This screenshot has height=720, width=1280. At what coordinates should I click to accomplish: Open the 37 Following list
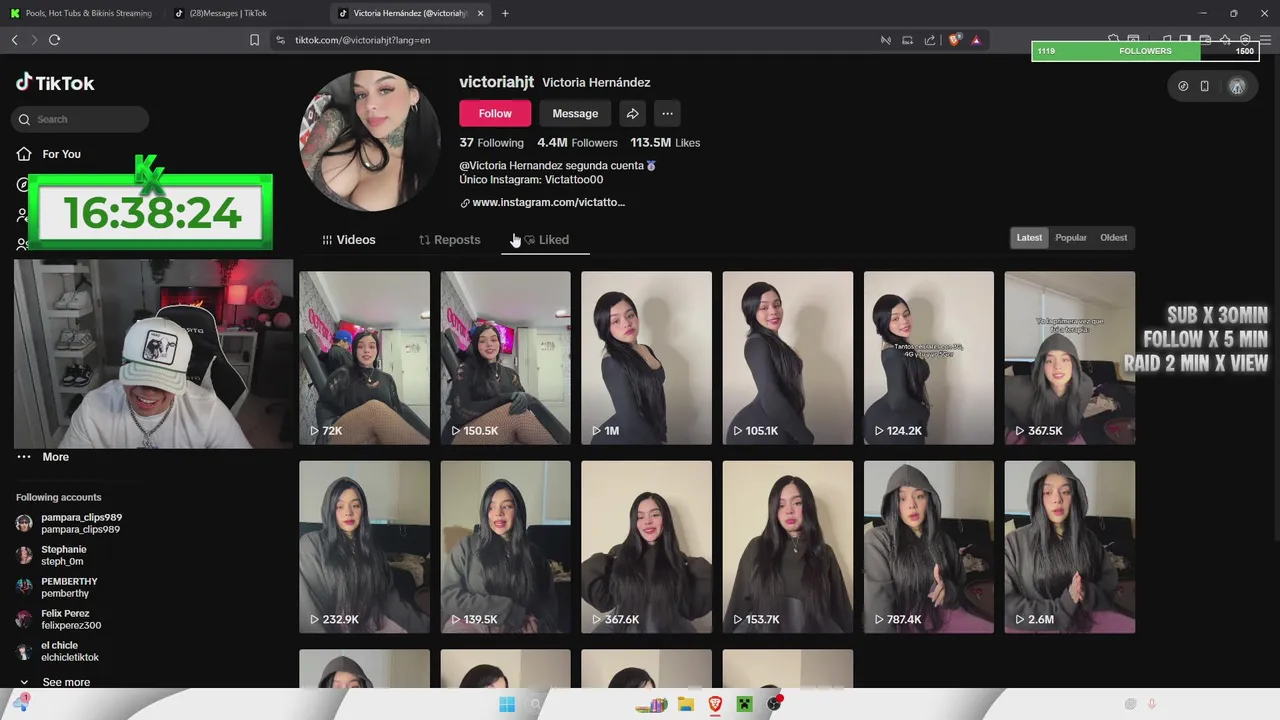click(x=491, y=143)
